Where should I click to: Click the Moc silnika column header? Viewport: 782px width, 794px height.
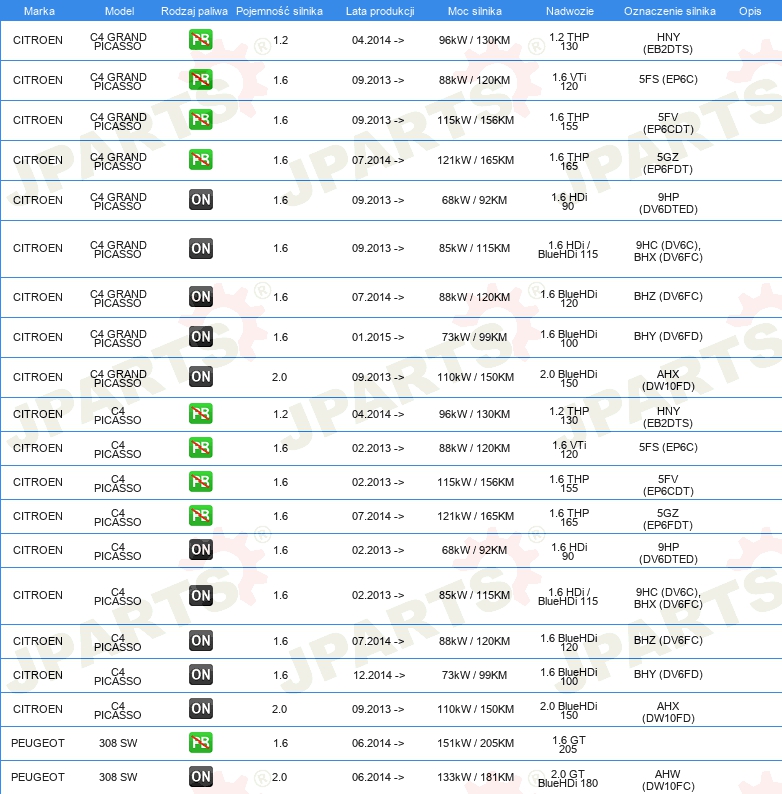point(475,11)
